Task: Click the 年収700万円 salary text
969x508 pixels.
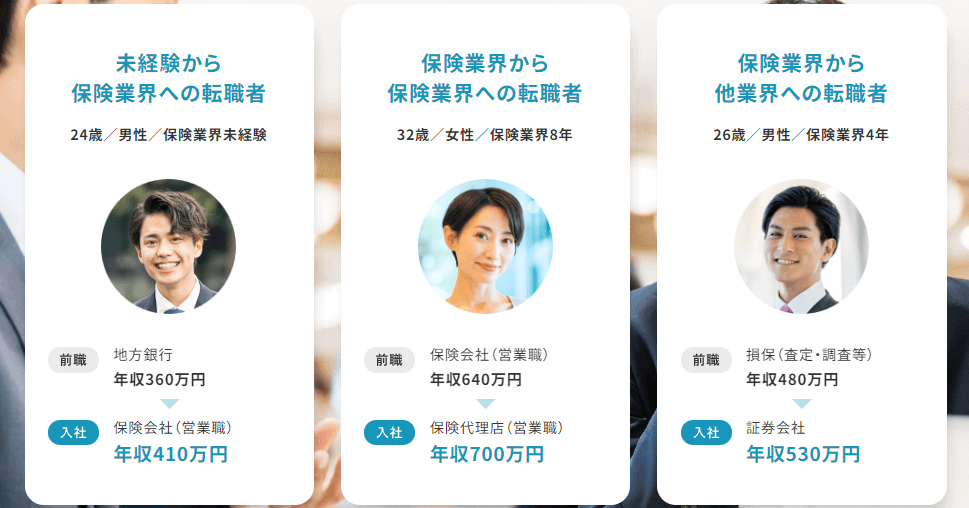Action: coord(487,454)
